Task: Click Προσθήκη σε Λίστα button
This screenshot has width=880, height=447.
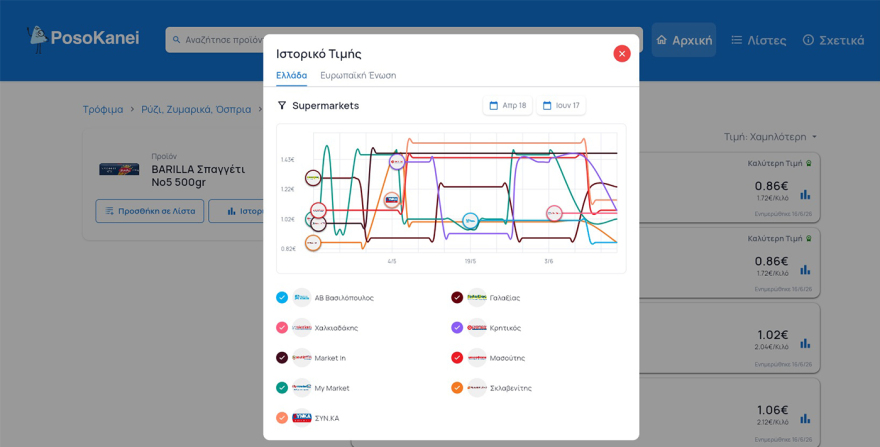Action: click(149, 211)
